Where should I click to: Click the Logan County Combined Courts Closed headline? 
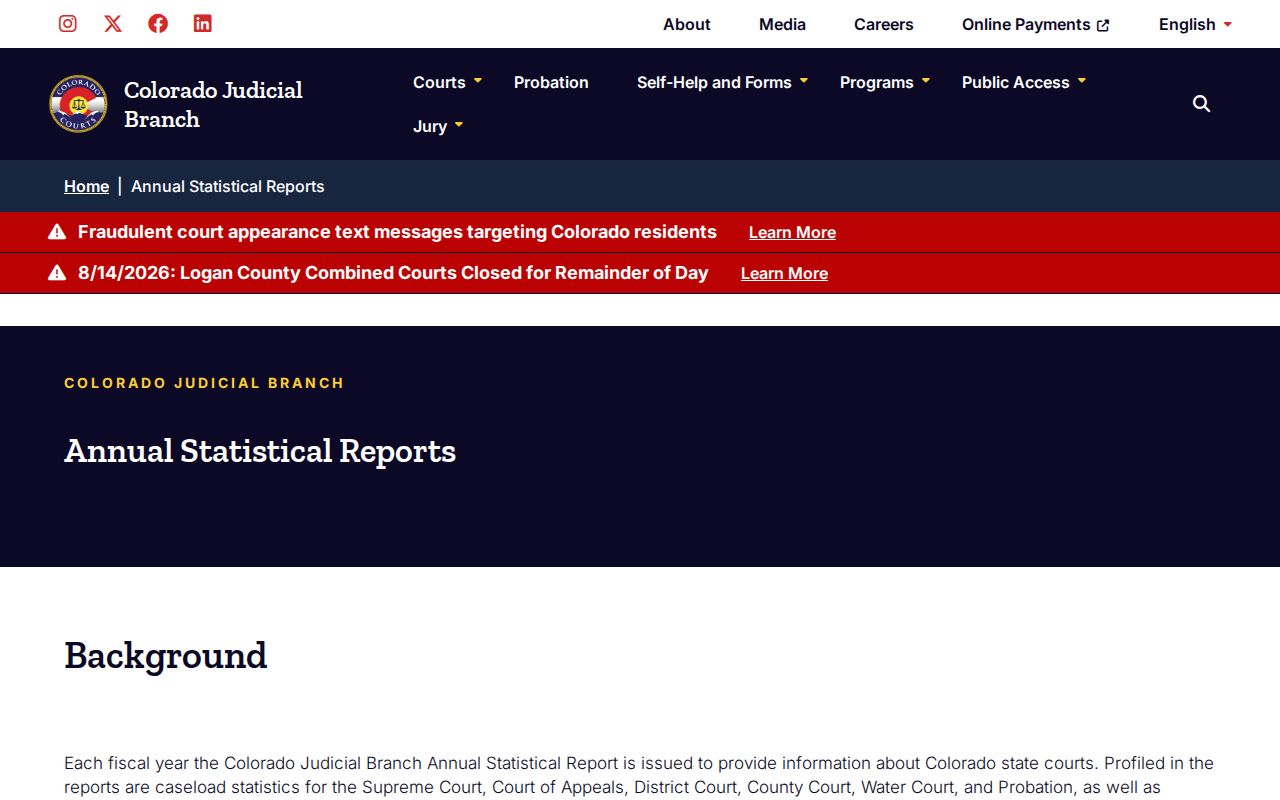393,273
